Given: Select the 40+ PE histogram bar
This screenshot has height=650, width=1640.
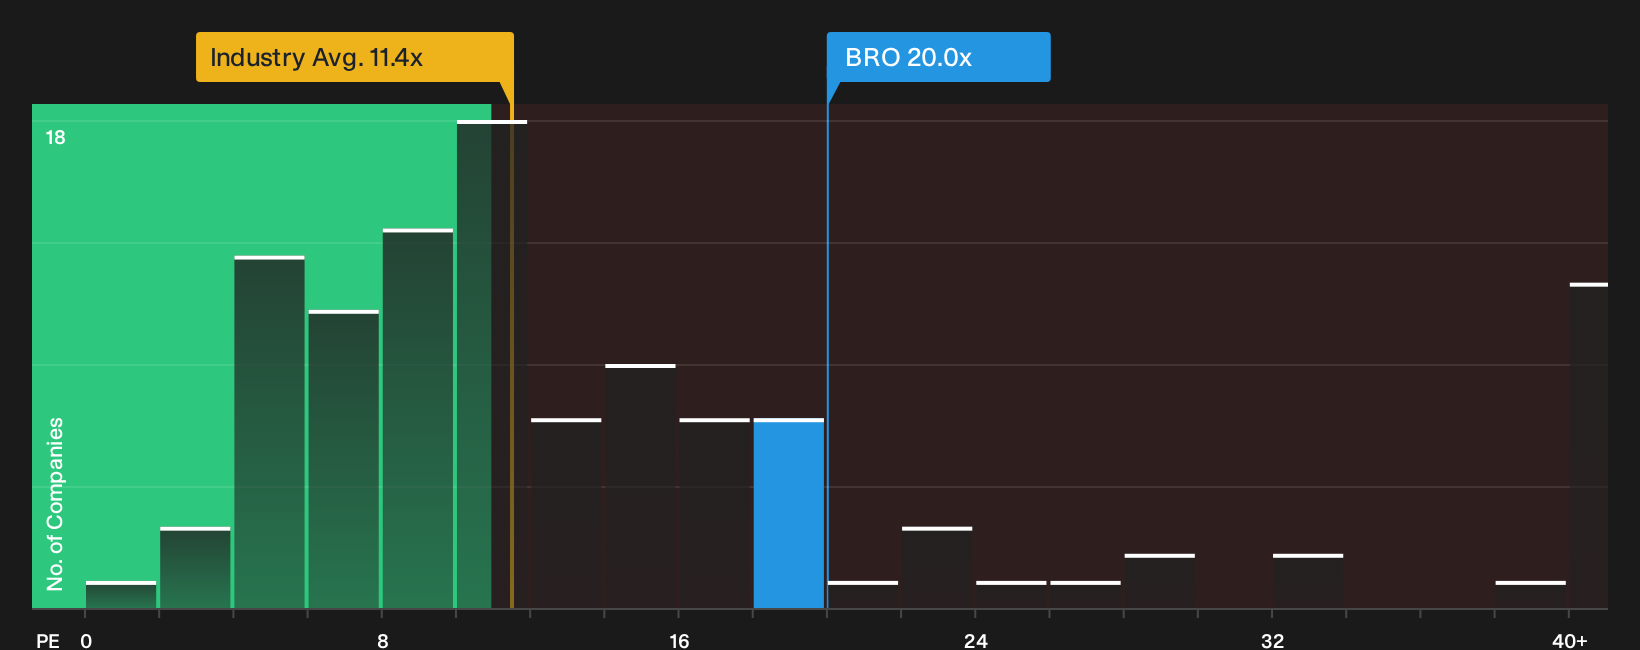Looking at the screenshot, I should point(1589,446).
